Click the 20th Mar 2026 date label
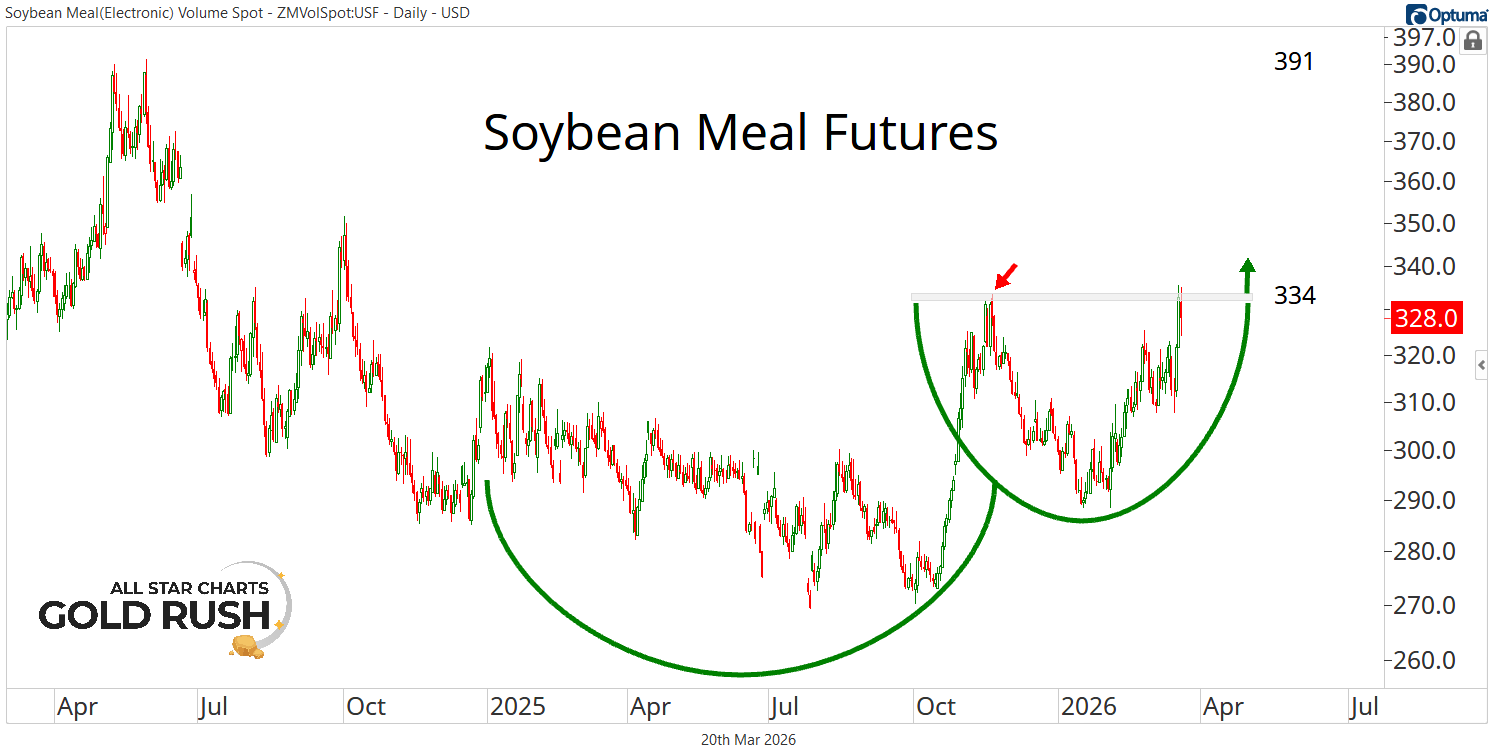 point(748,740)
